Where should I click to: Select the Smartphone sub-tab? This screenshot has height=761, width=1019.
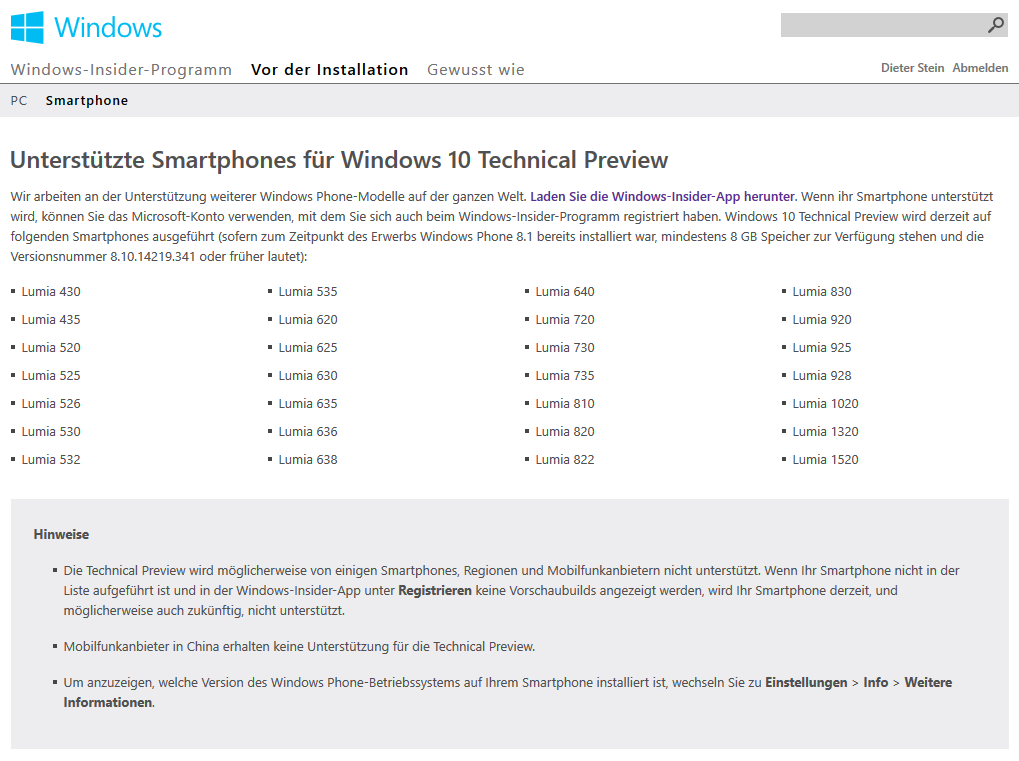(x=86, y=101)
